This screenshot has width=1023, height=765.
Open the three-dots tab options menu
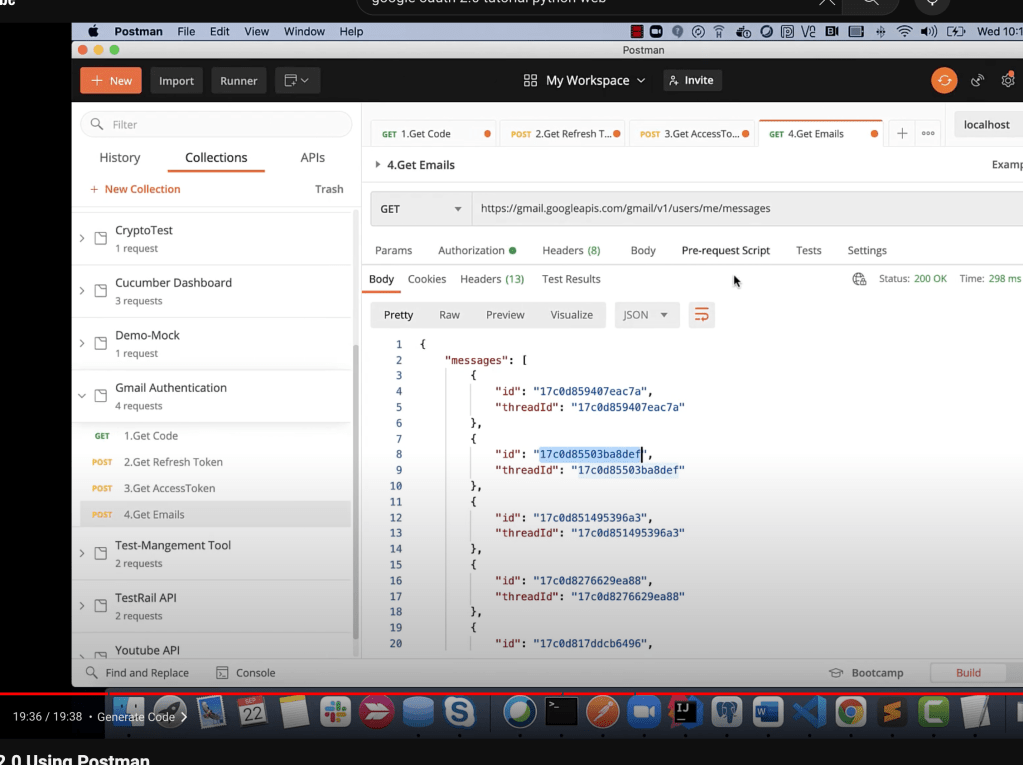(928, 134)
